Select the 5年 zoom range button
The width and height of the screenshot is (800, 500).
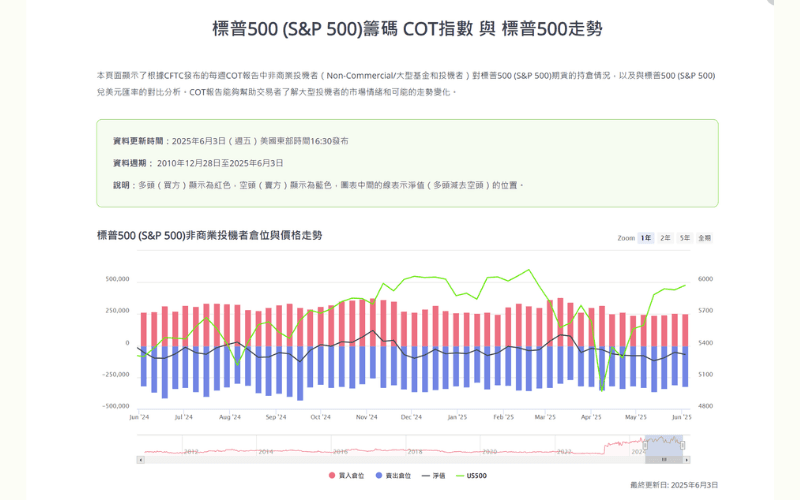[685, 238]
